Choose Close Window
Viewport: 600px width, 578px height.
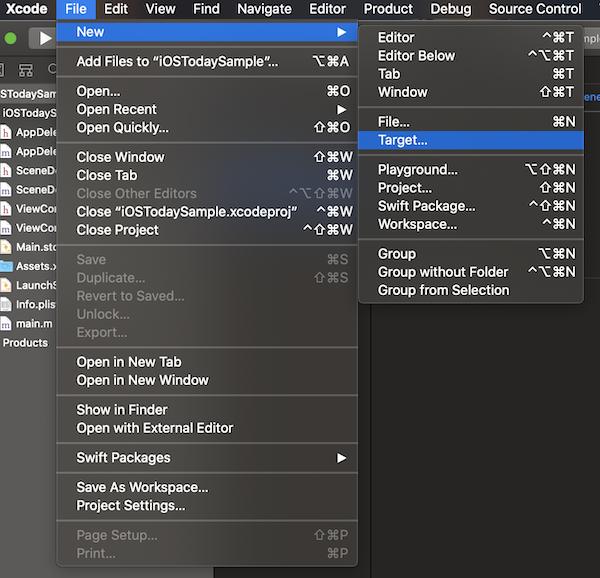pos(207,157)
